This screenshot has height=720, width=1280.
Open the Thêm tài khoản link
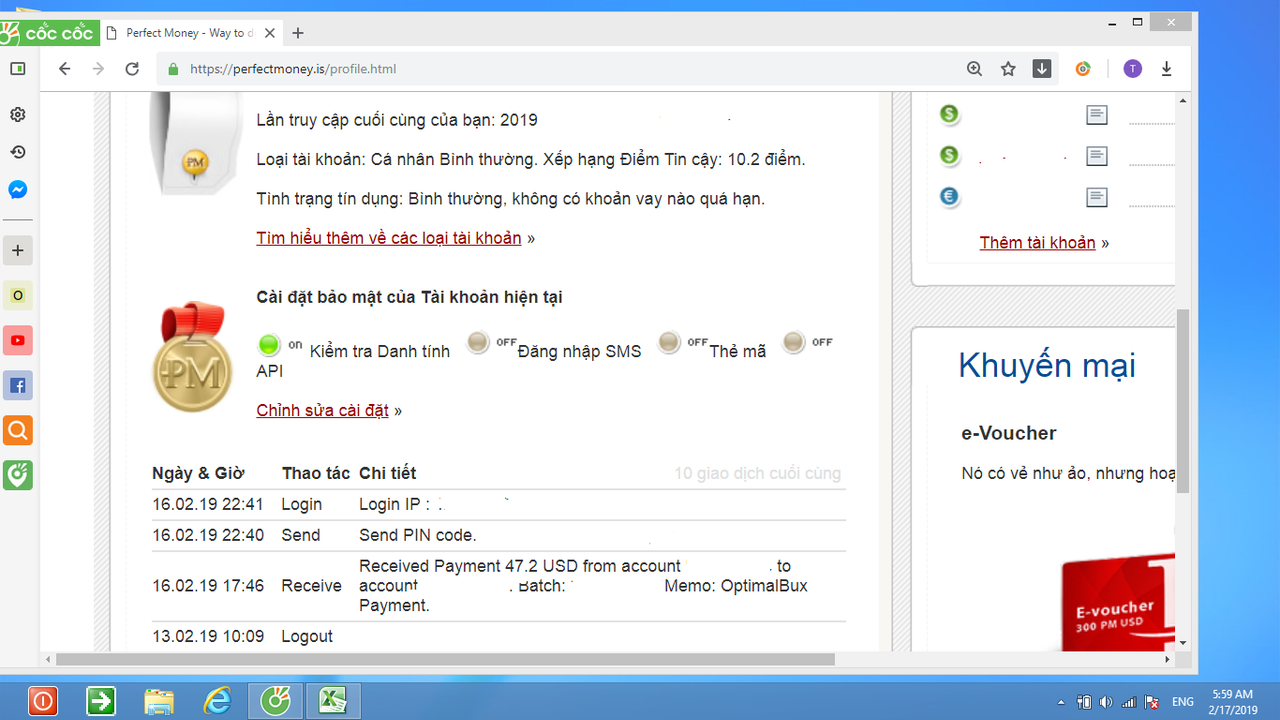(1037, 242)
